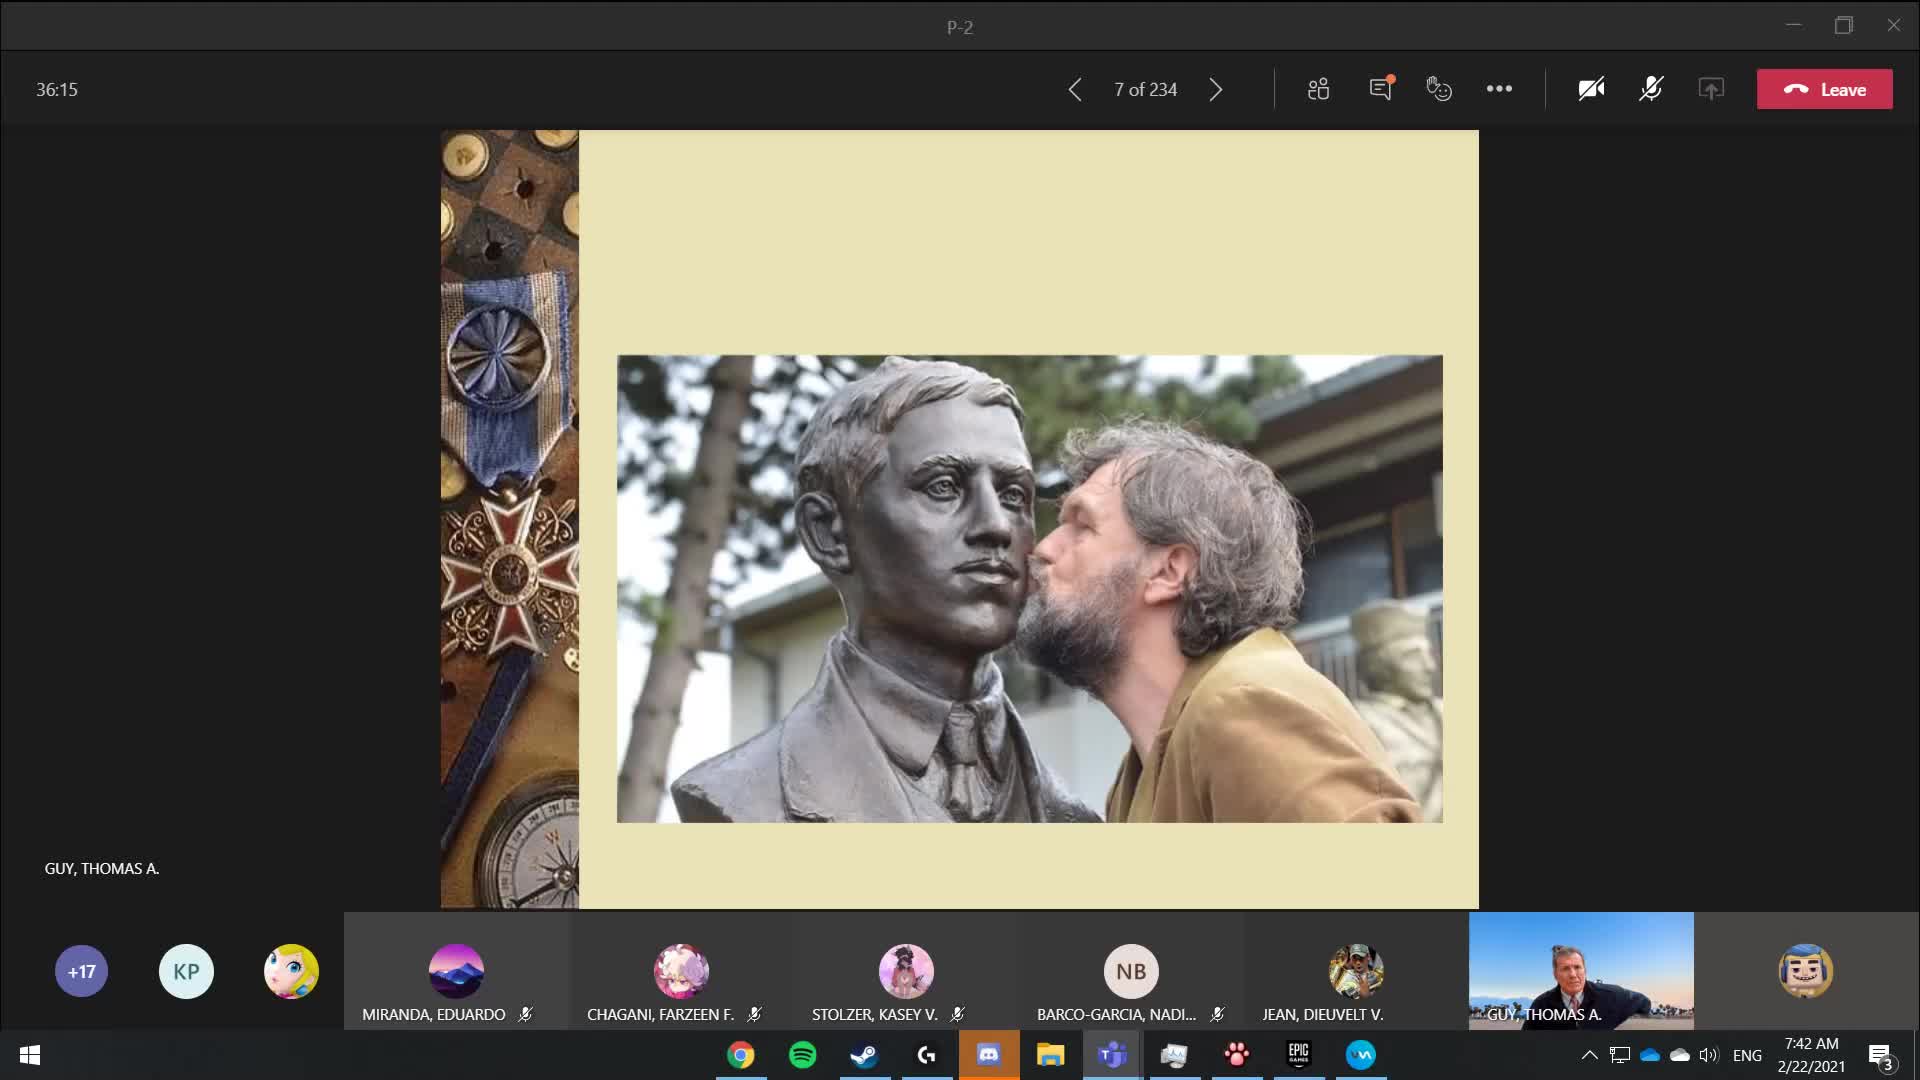
Task: Leave the meeting
Action: point(1824,89)
